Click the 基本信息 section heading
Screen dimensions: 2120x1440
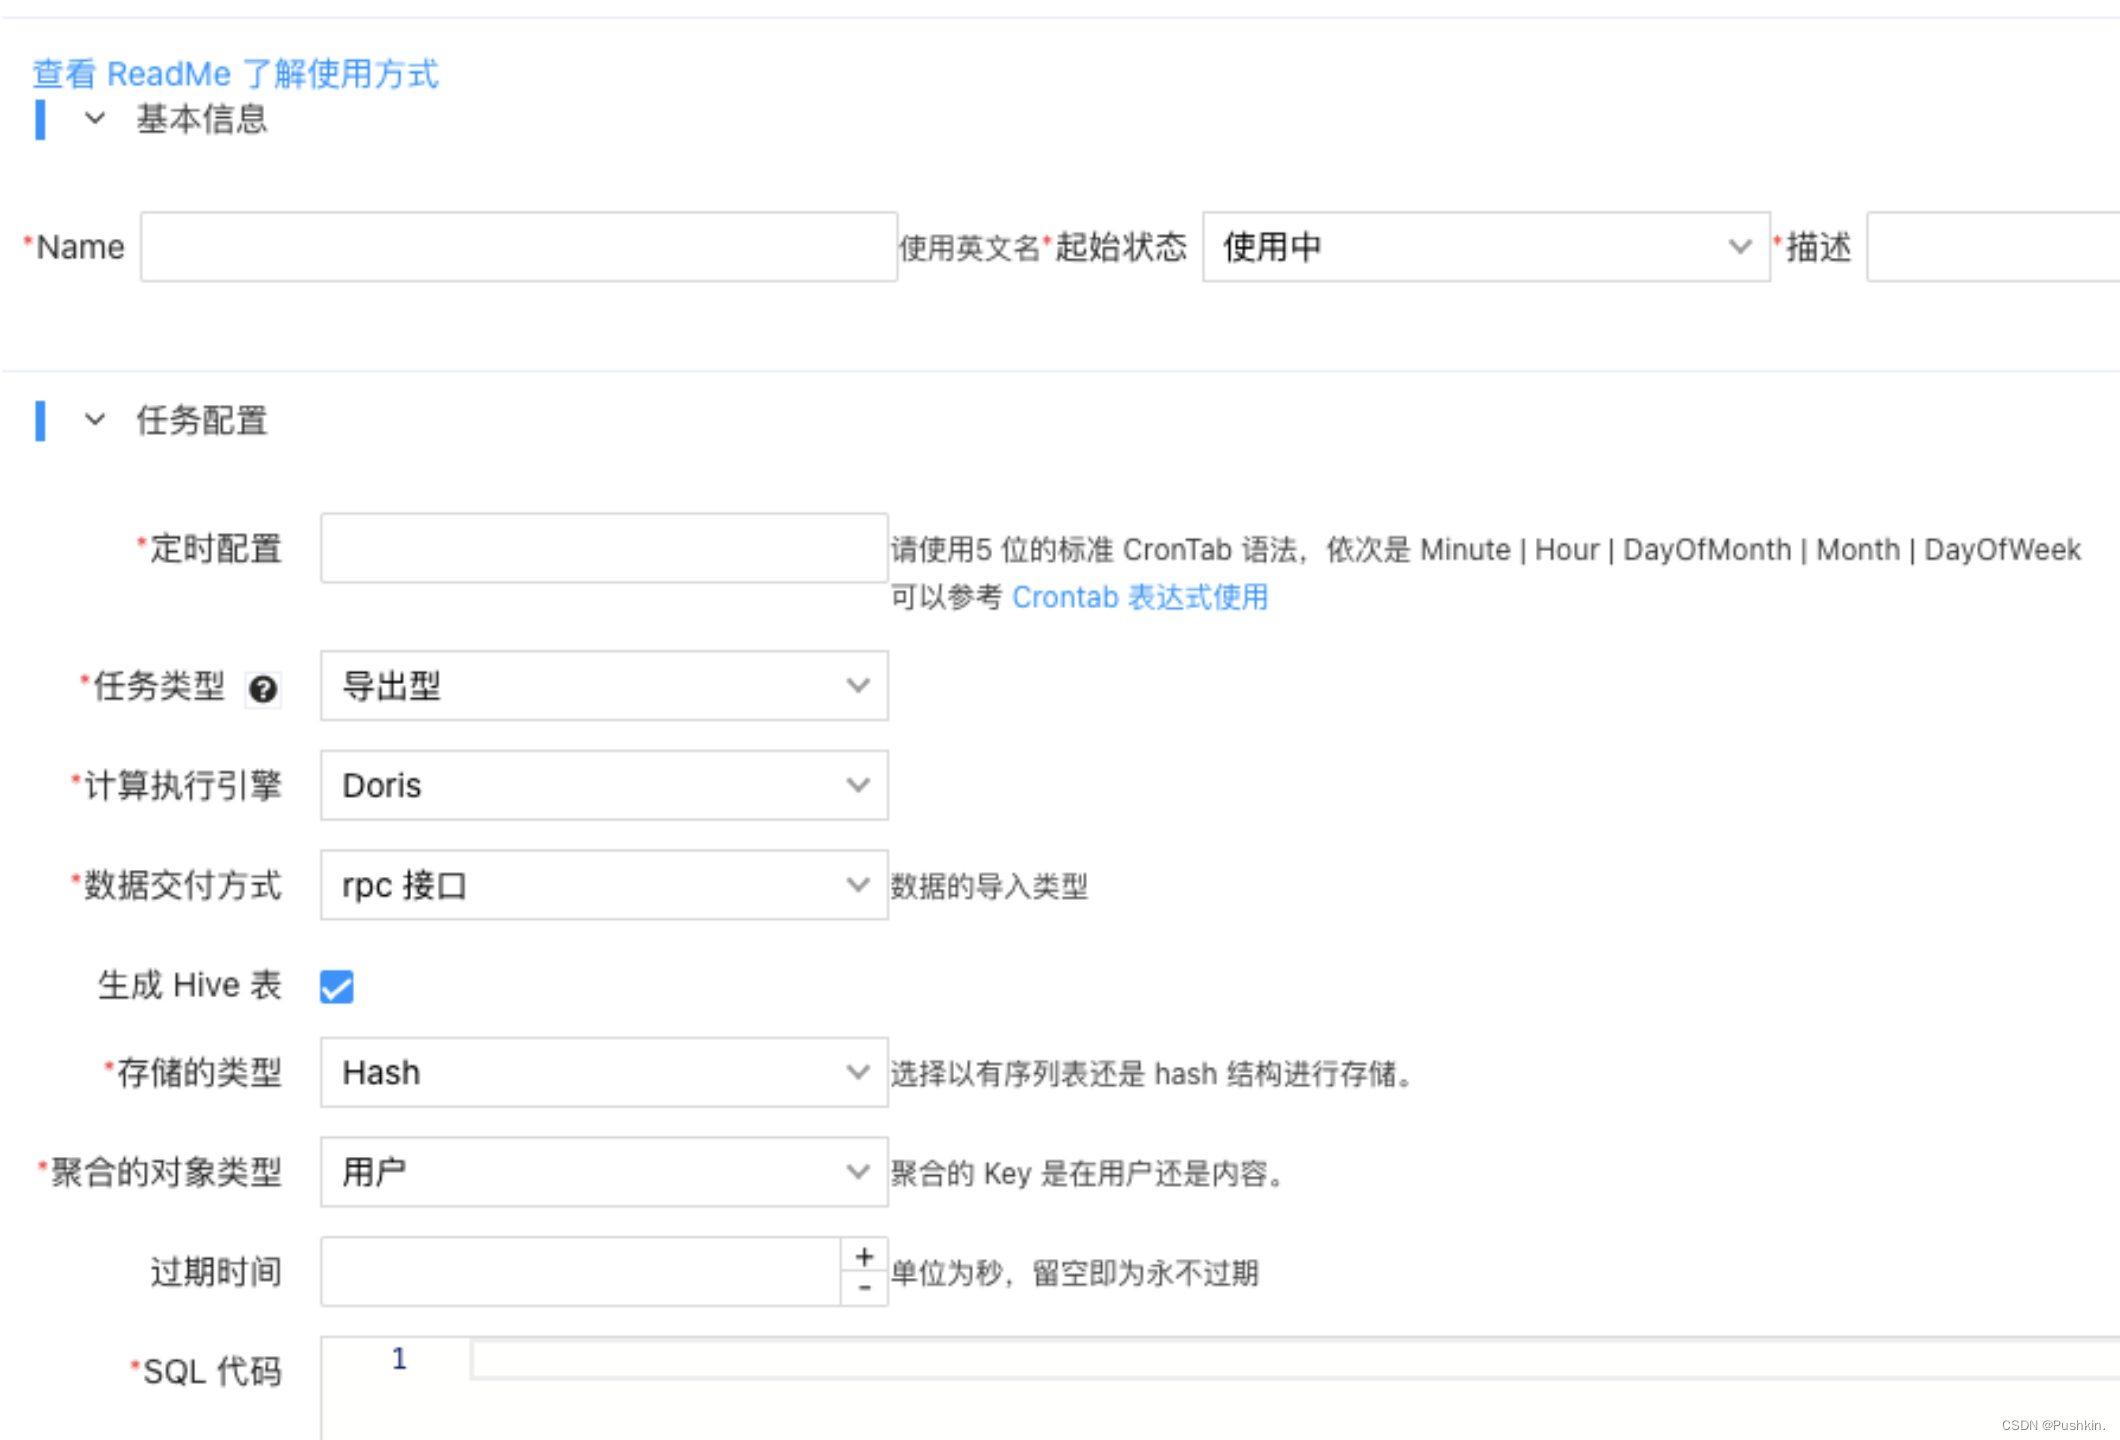(201, 119)
